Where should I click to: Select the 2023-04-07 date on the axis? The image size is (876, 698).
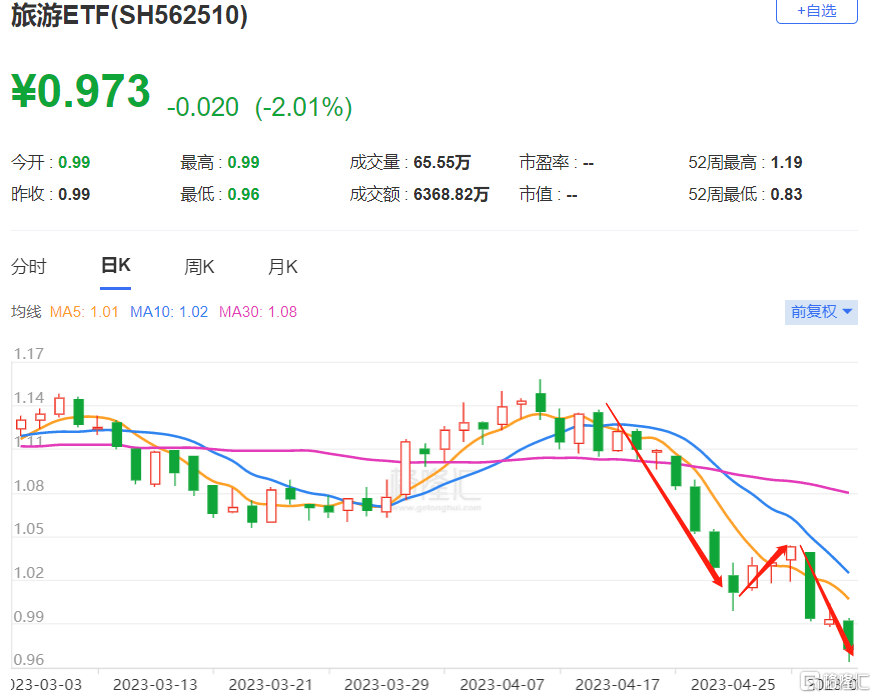[x=497, y=684]
